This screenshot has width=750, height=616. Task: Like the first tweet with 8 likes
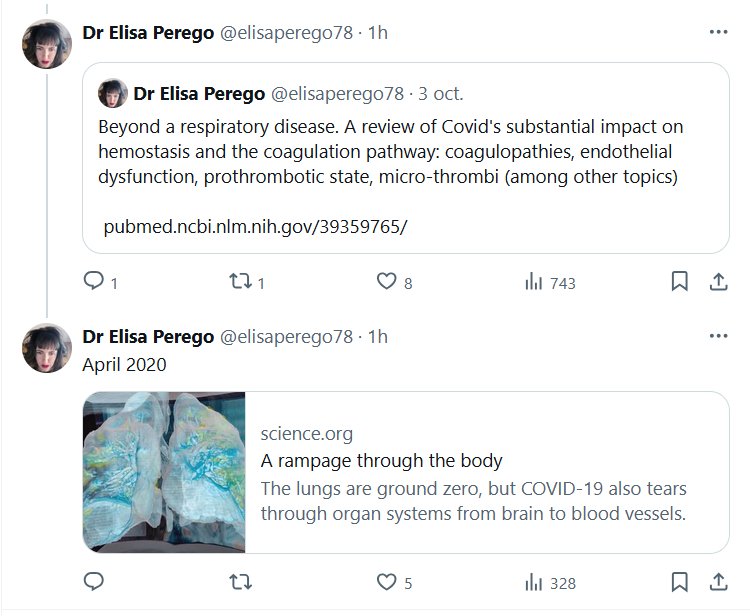[386, 282]
